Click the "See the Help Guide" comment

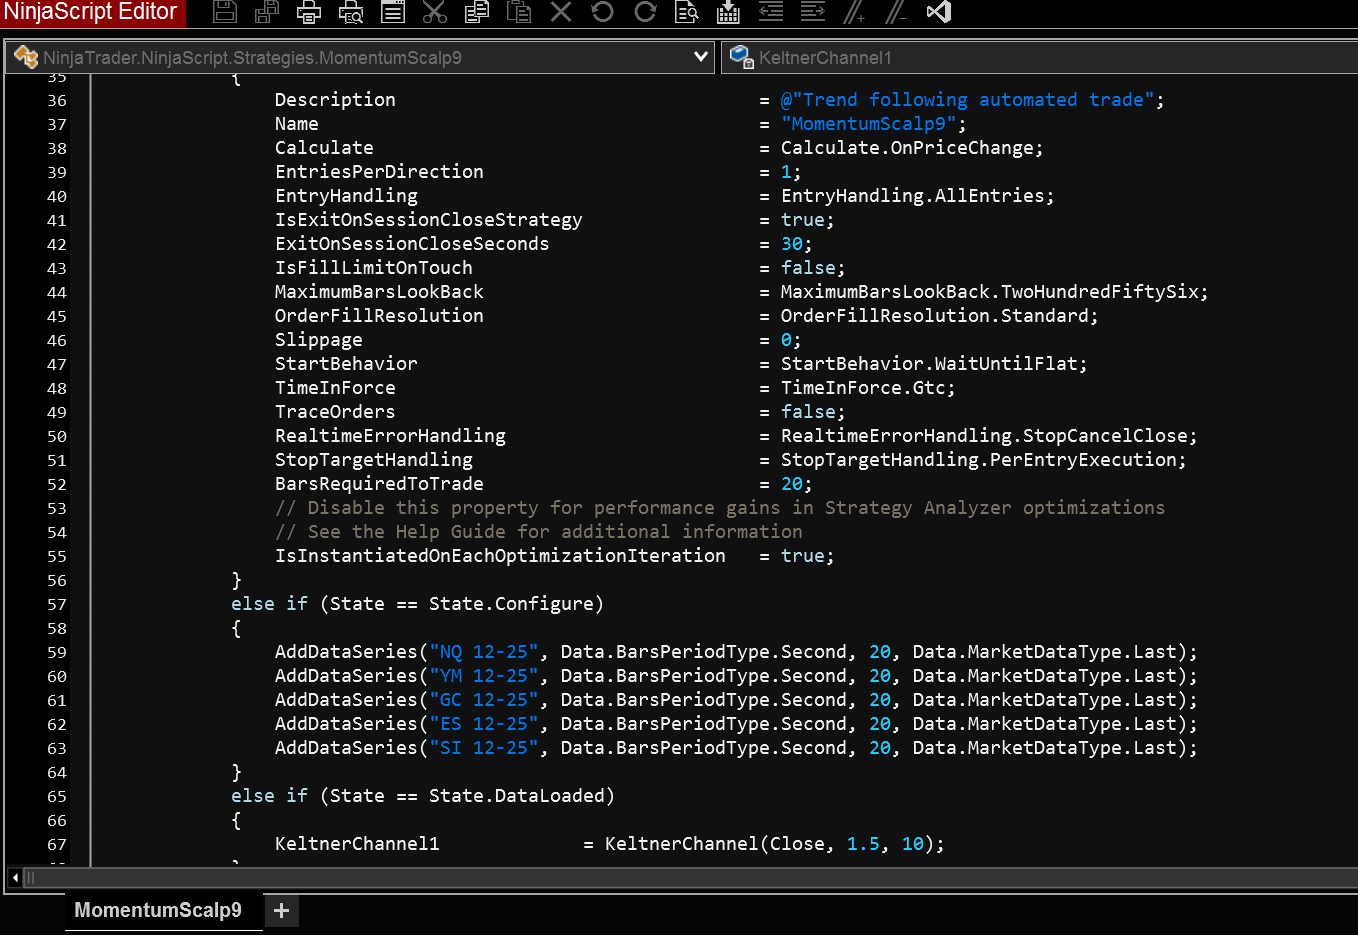(x=539, y=532)
